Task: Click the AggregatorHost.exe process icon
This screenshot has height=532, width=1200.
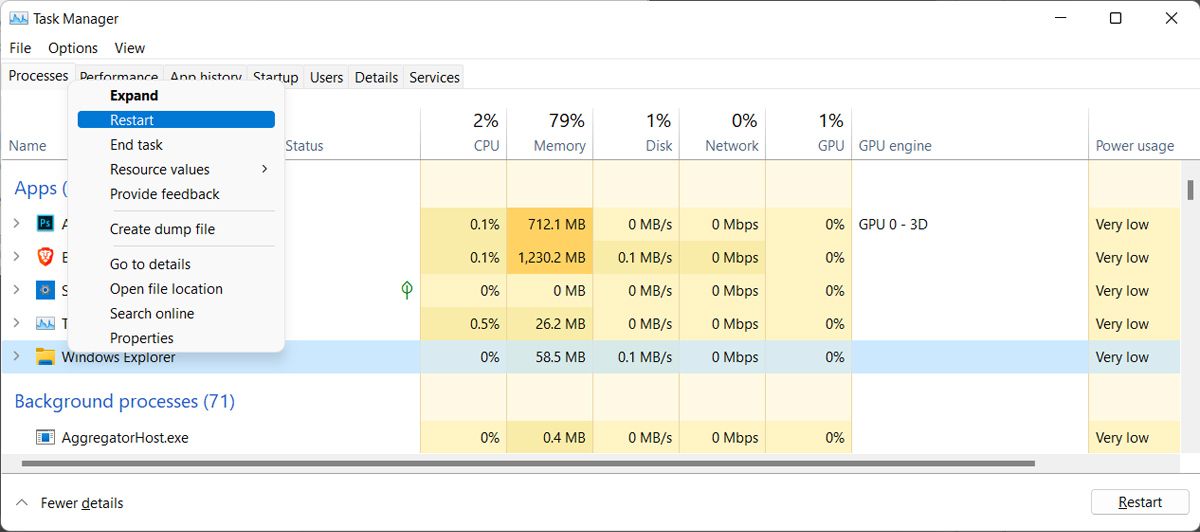Action: click(45, 437)
